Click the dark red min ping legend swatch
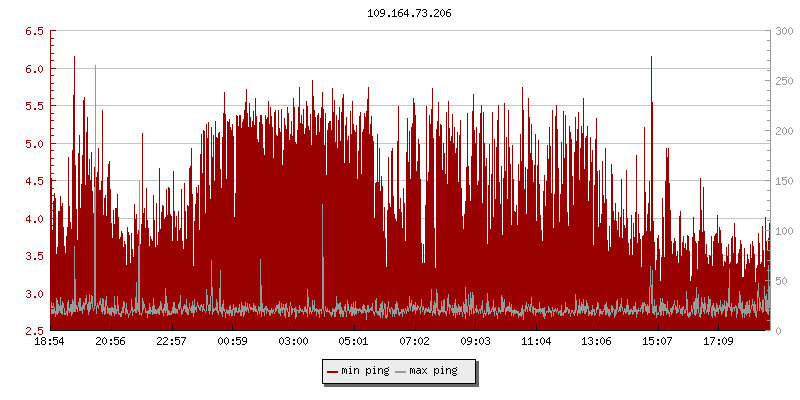The height and width of the screenshot is (400, 800). click(332, 371)
